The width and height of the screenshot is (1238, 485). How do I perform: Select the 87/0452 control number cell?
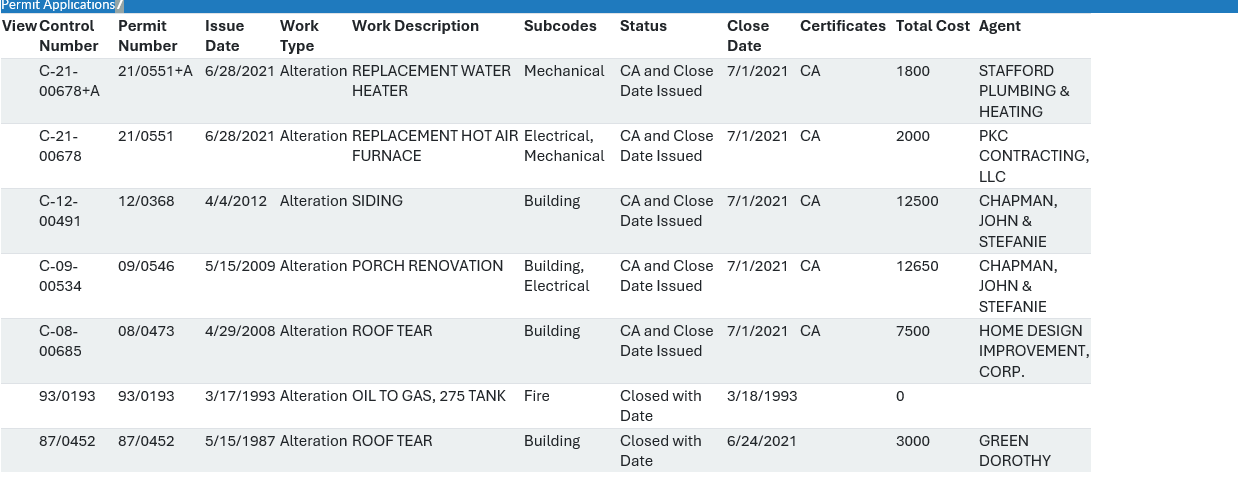(x=67, y=441)
